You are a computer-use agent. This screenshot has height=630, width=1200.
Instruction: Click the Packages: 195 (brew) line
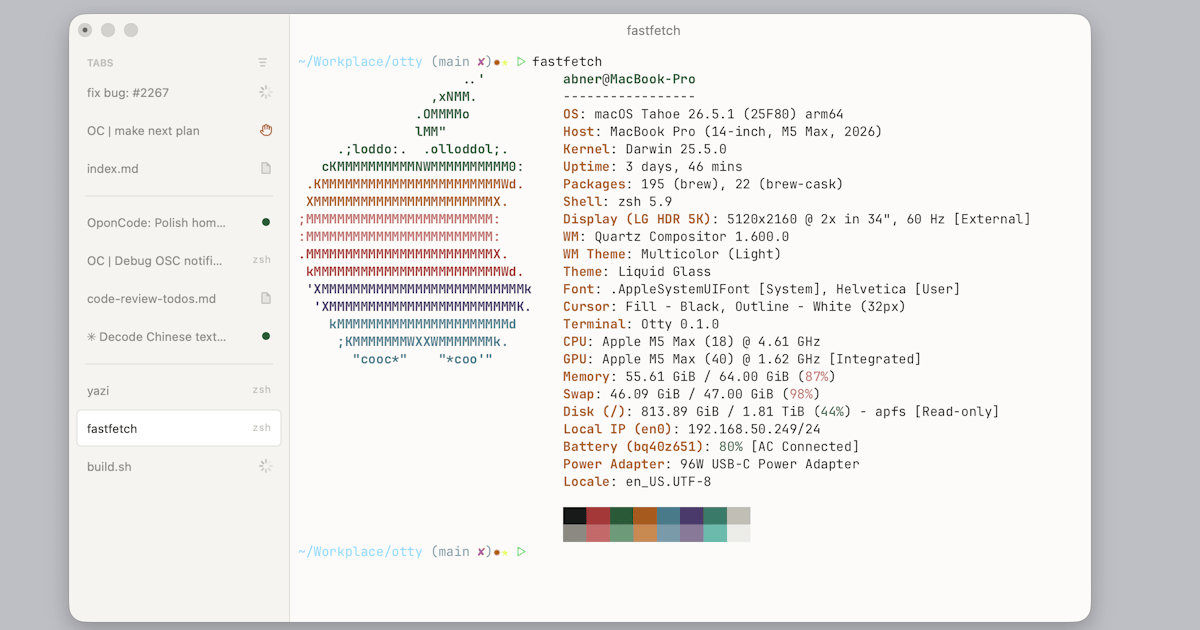point(703,184)
